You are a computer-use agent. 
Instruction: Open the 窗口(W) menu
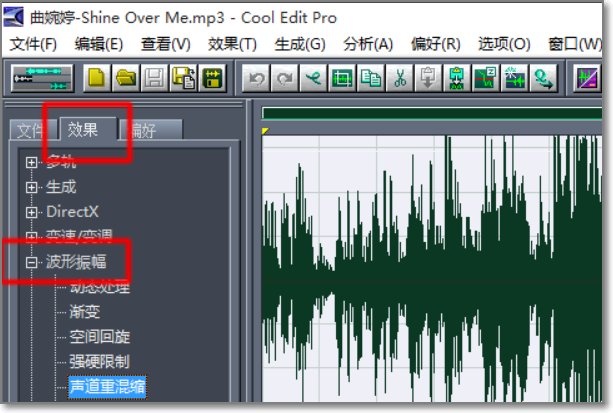[x=575, y=44]
